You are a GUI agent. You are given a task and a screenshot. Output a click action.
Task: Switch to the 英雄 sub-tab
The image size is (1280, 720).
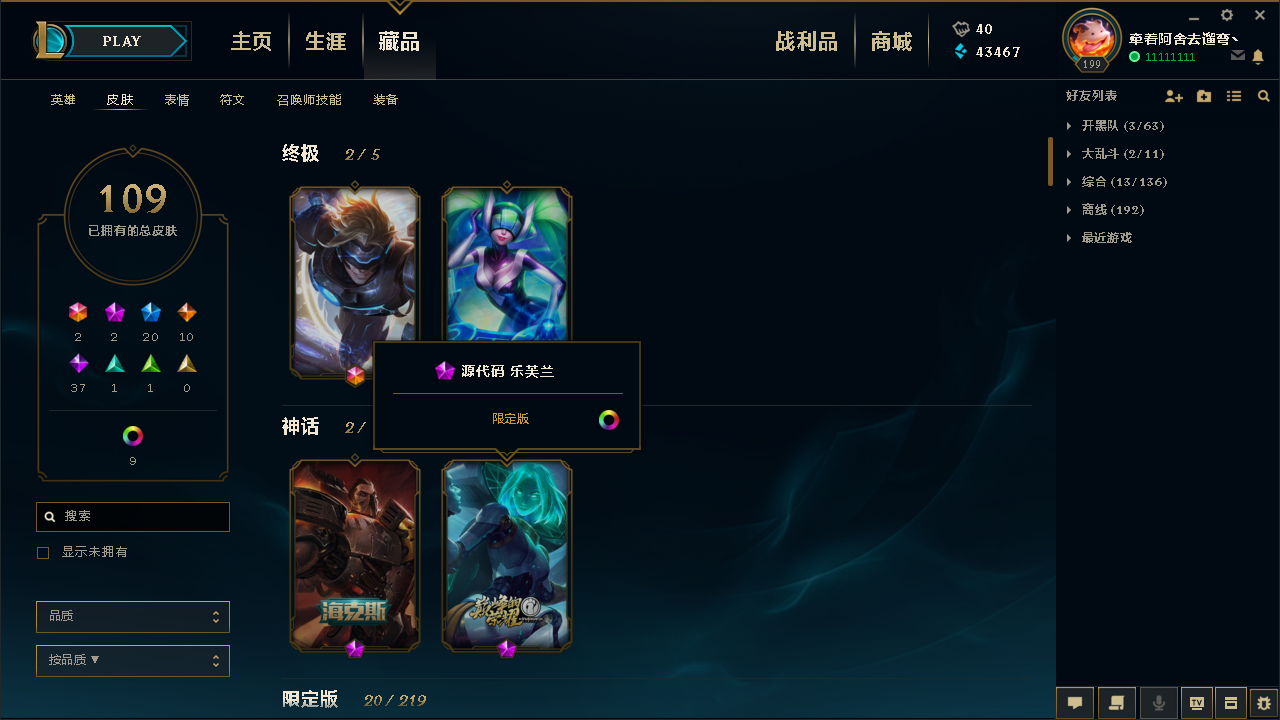click(x=63, y=100)
